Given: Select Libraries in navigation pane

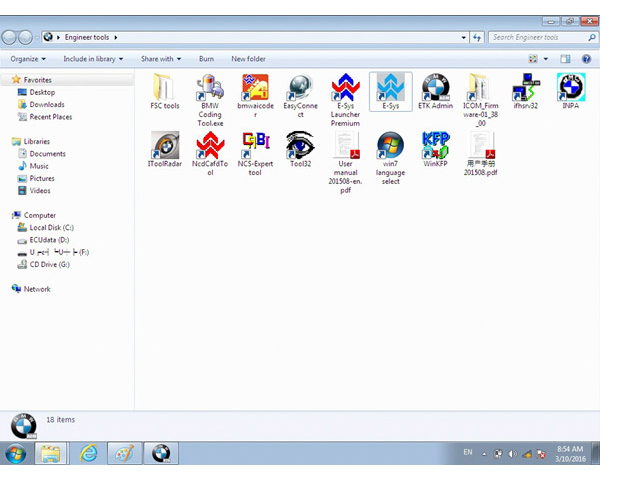Looking at the screenshot, I should coord(36,141).
